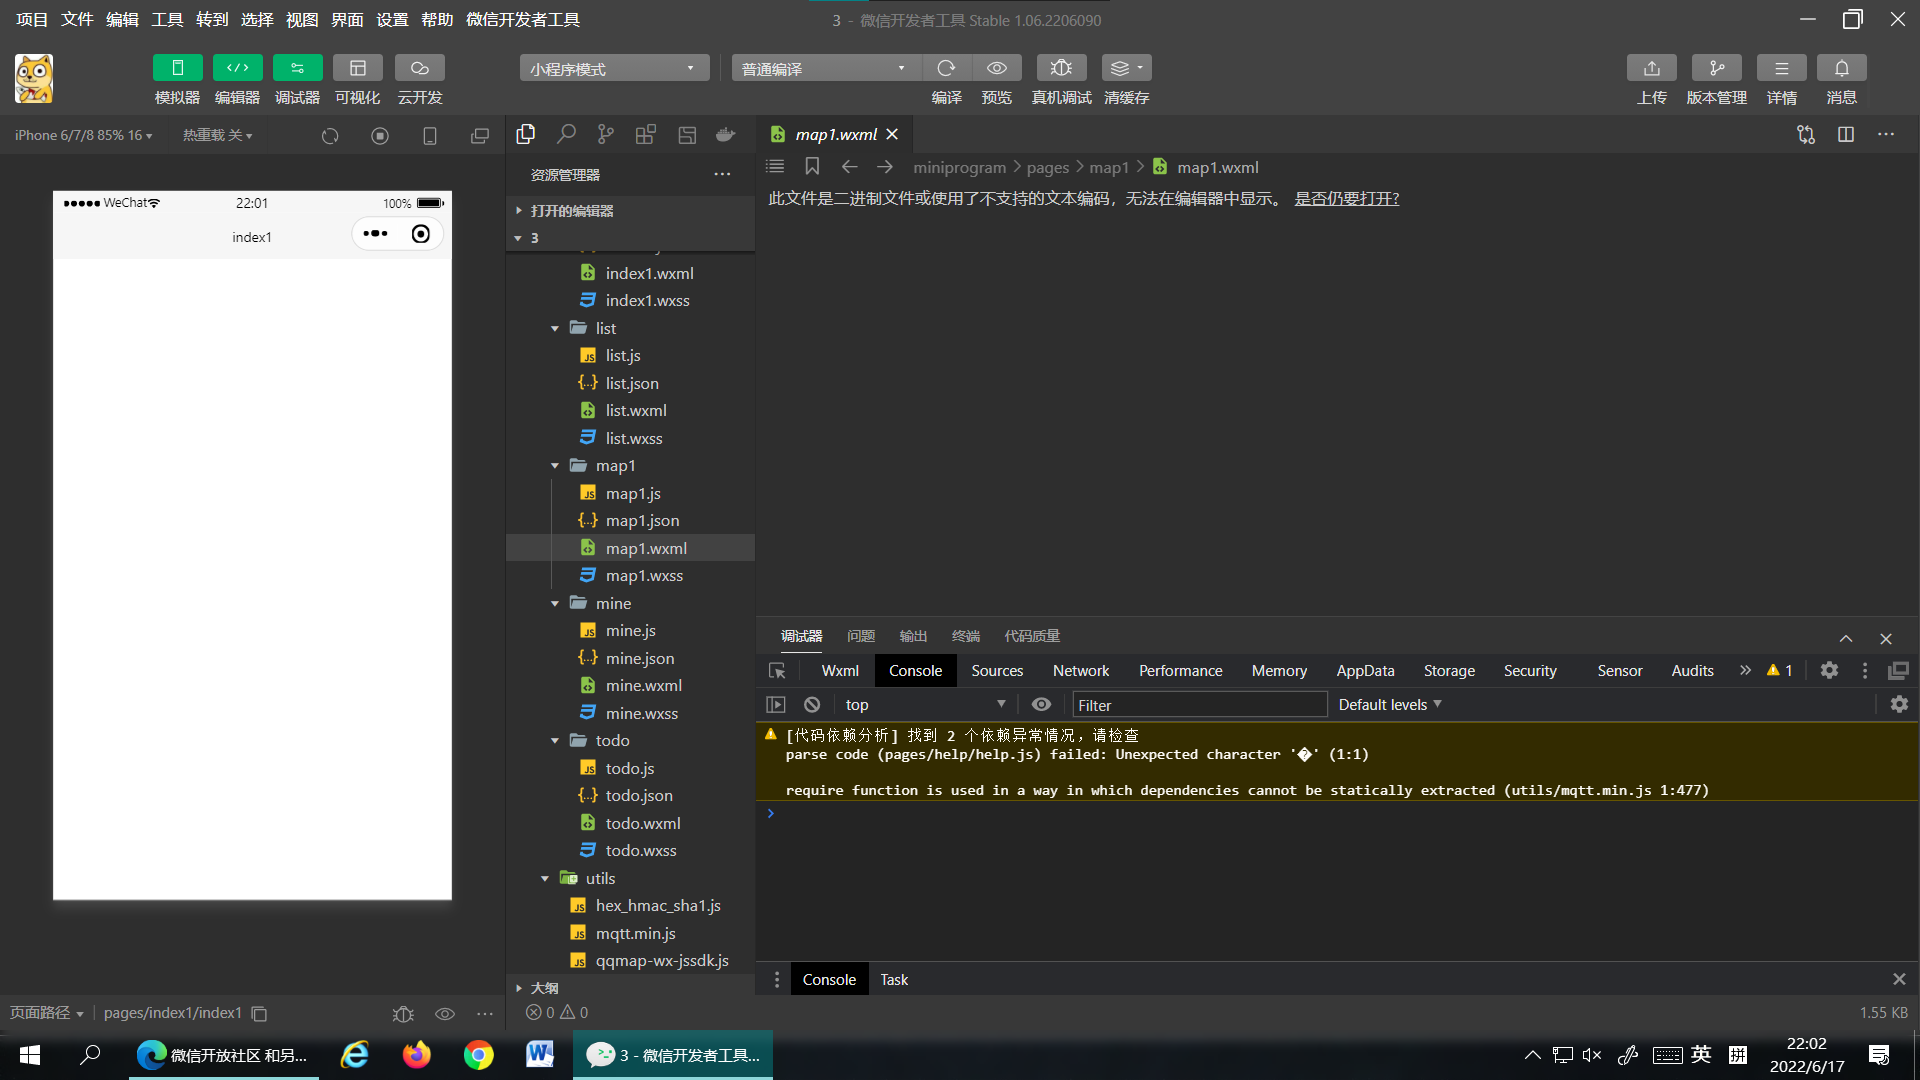This screenshot has width=1920, height=1080.
Task: Select the 问题 panel tab
Action: click(860, 636)
